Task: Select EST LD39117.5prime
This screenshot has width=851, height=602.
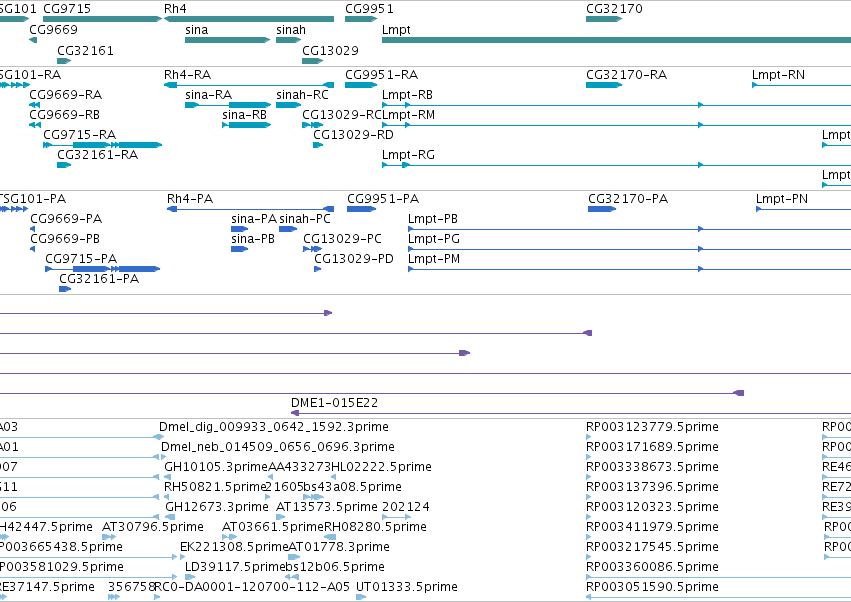Action: click(236, 567)
